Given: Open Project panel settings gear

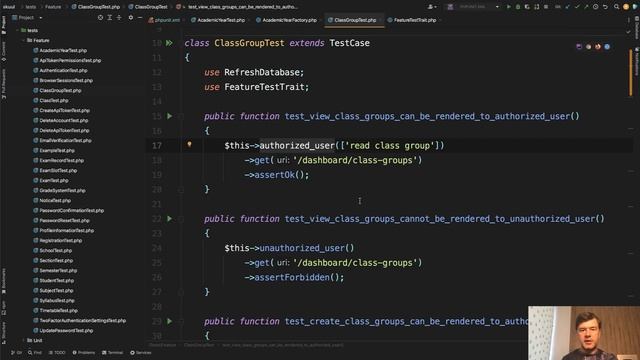Looking at the screenshot, I should pyautogui.click(x=131, y=18).
